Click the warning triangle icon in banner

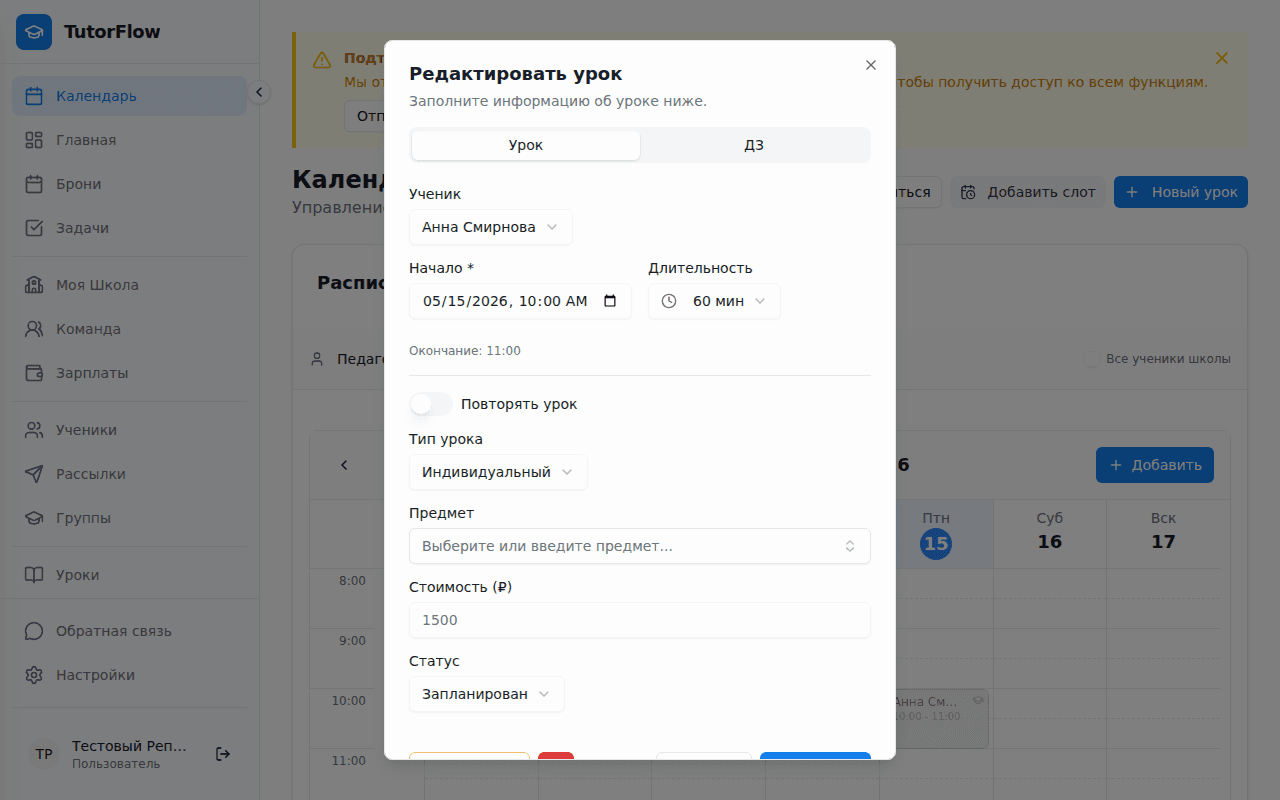pos(322,60)
